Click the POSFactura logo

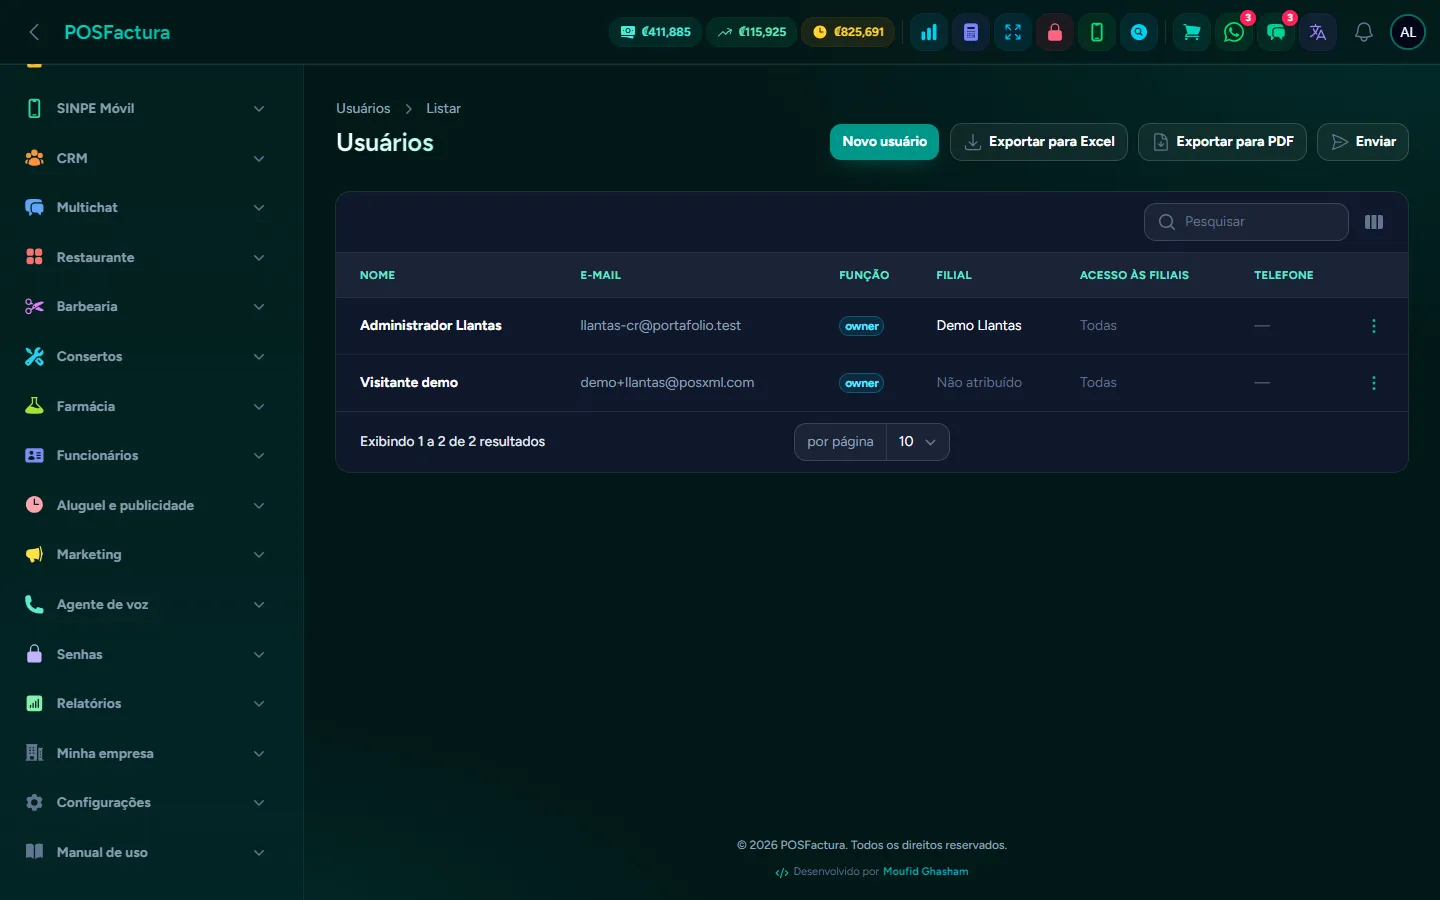click(117, 32)
